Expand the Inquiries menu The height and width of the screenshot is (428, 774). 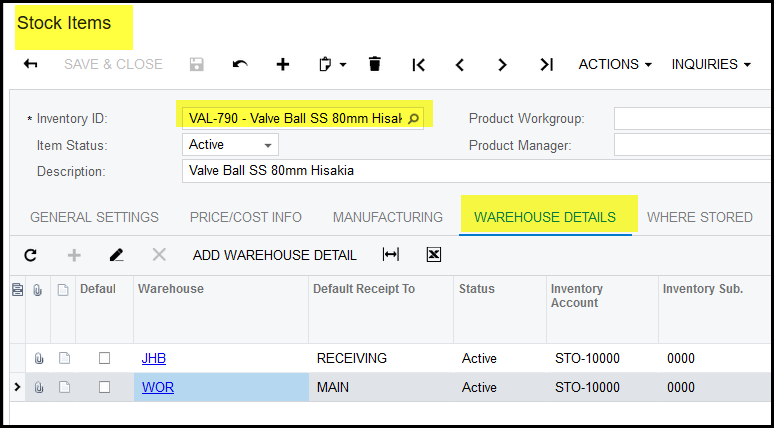pyautogui.click(x=710, y=64)
